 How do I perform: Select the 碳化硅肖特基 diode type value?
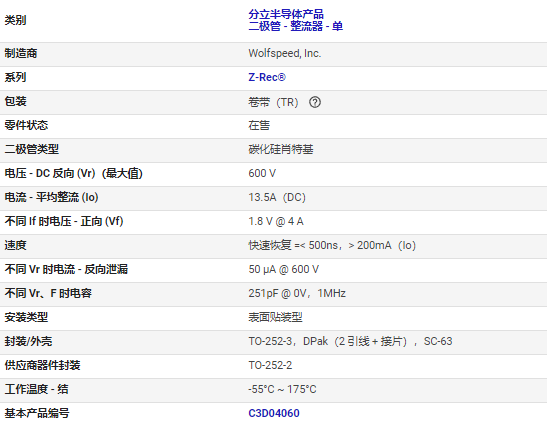click(x=281, y=149)
